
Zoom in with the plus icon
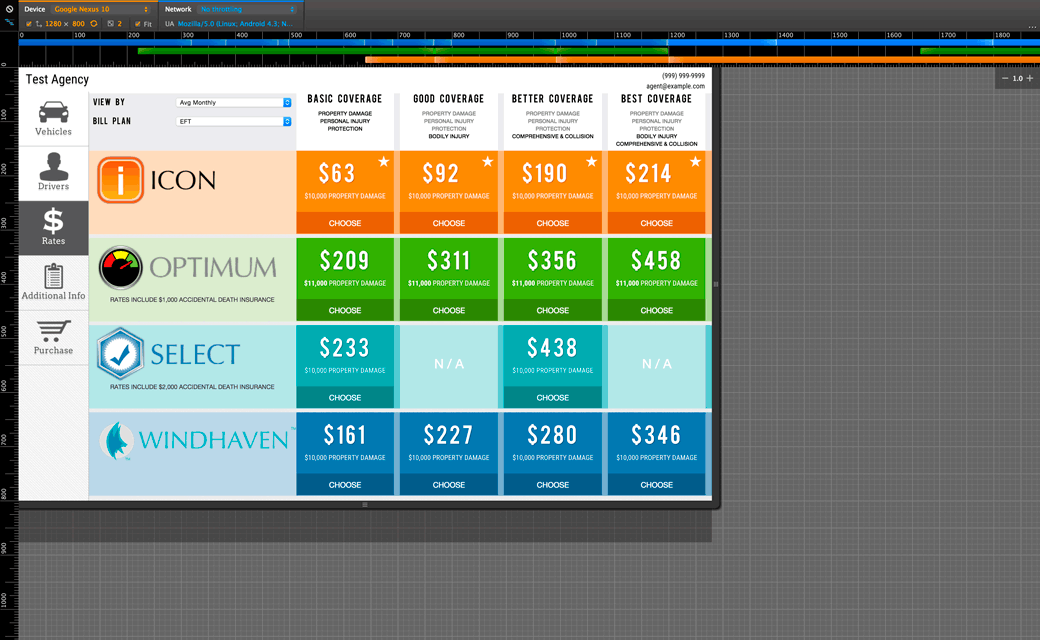[x=1030, y=78]
